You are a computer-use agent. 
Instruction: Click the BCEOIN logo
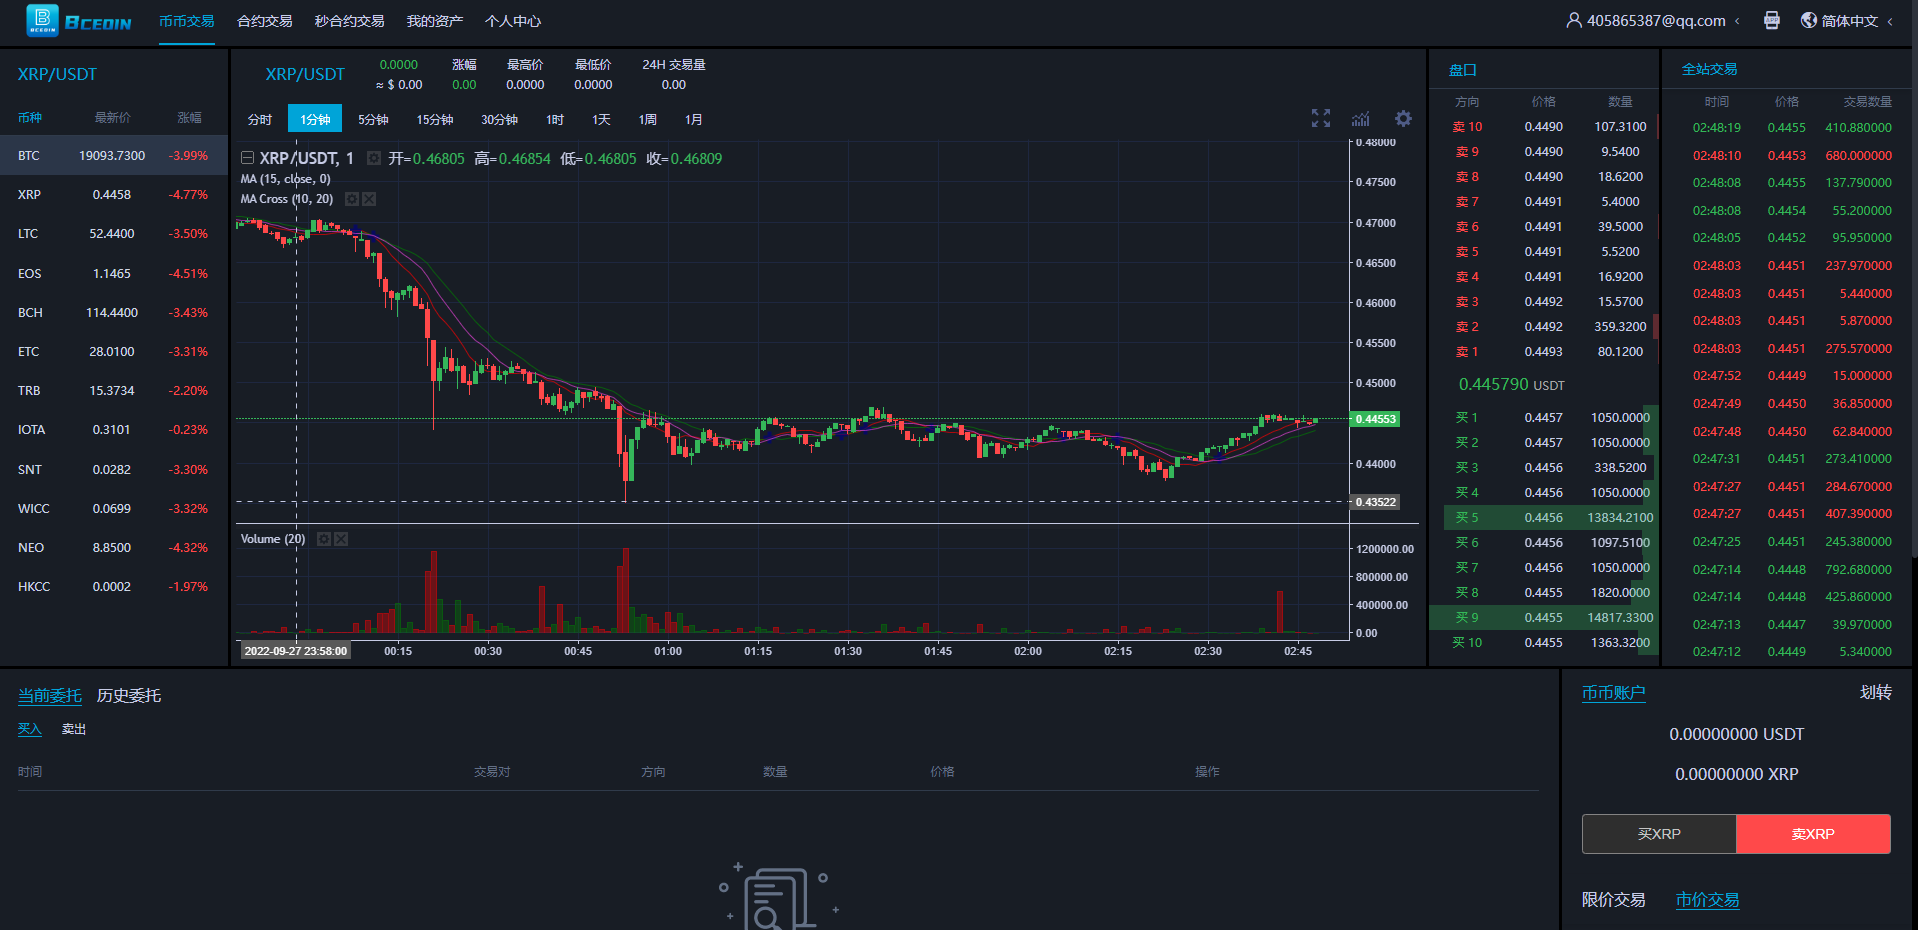click(79, 21)
